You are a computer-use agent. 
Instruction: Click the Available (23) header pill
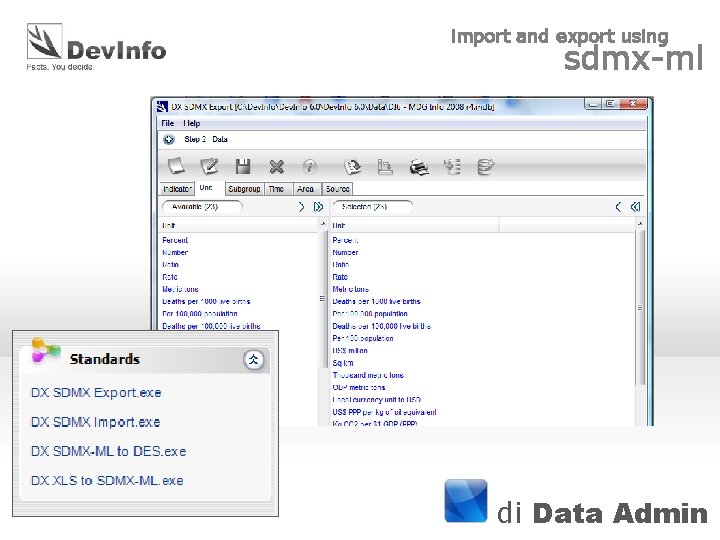202,207
